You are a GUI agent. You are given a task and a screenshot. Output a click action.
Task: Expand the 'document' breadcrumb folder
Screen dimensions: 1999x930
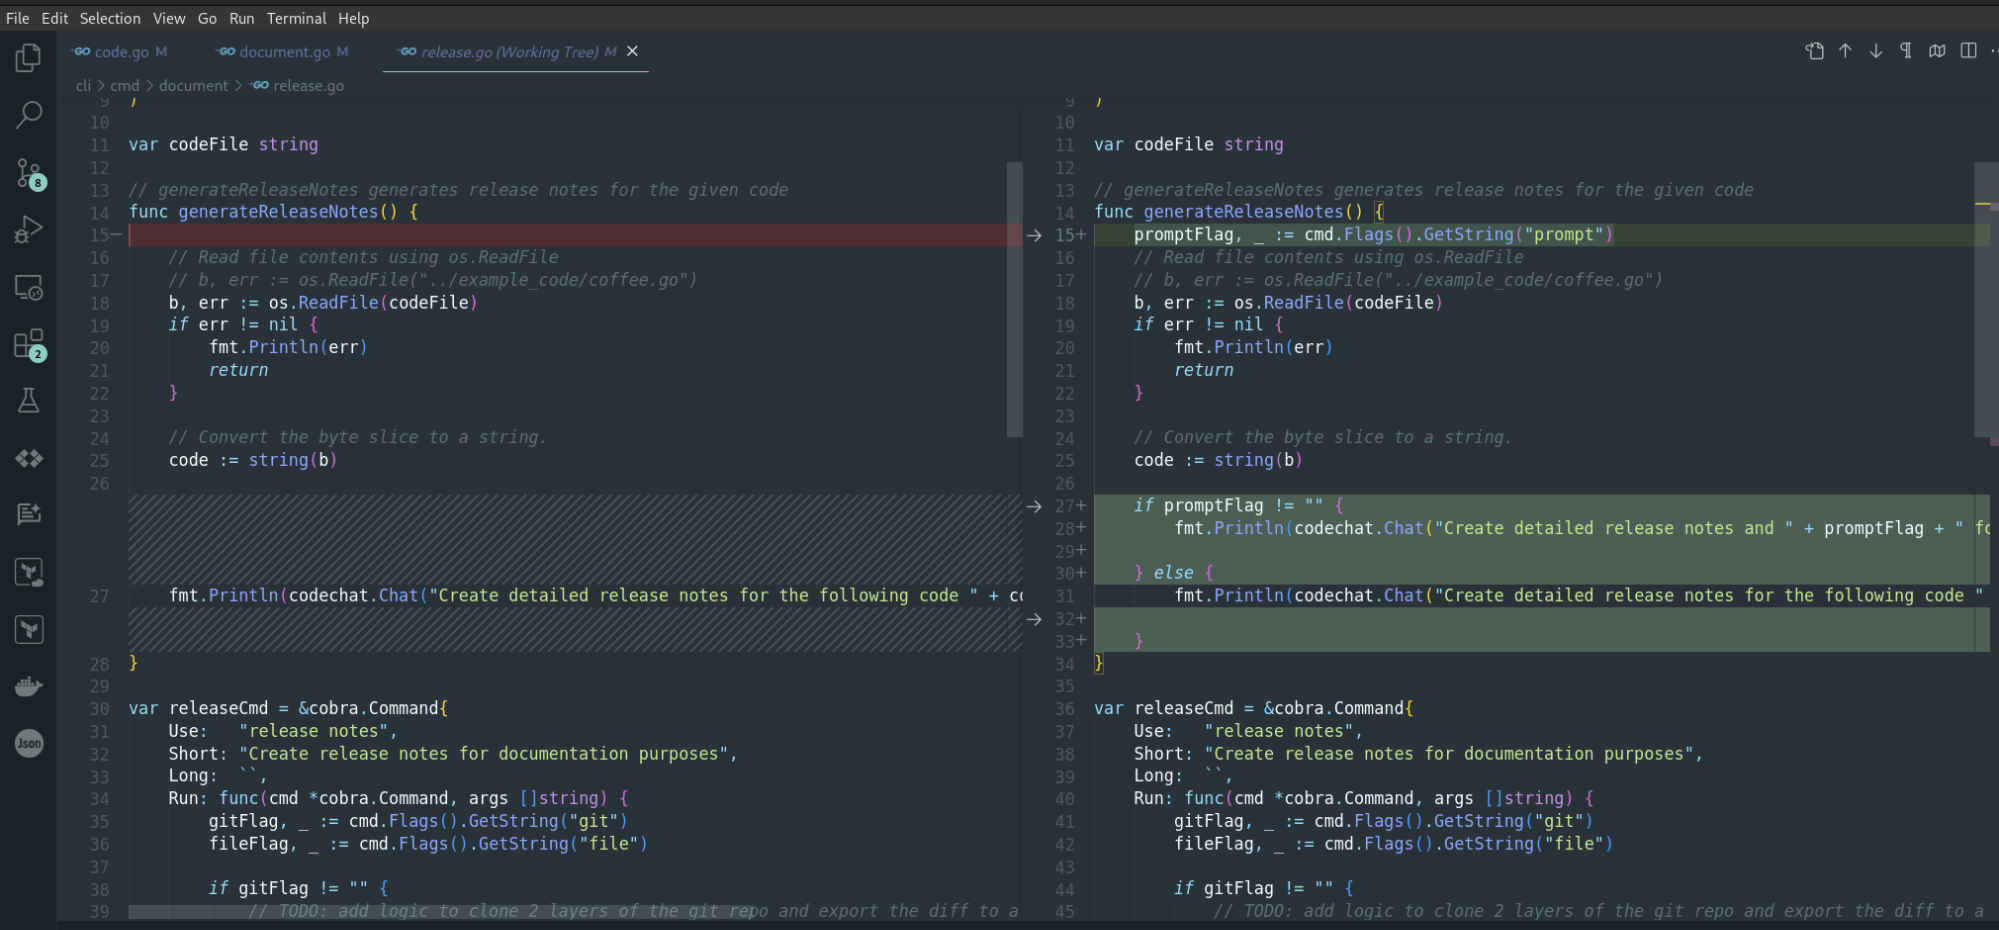[193, 86]
